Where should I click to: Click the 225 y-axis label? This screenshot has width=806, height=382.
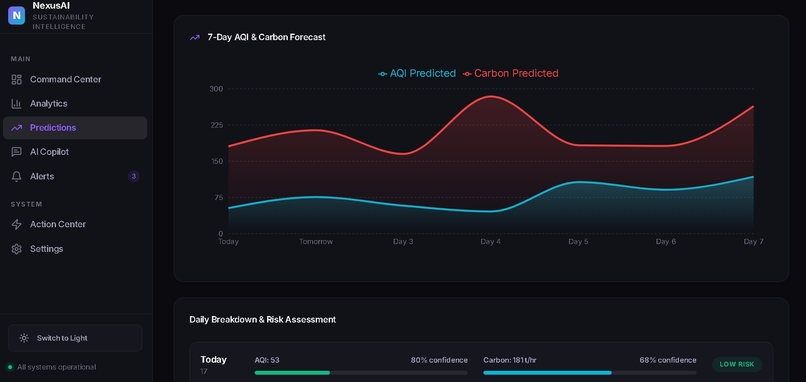pos(216,125)
